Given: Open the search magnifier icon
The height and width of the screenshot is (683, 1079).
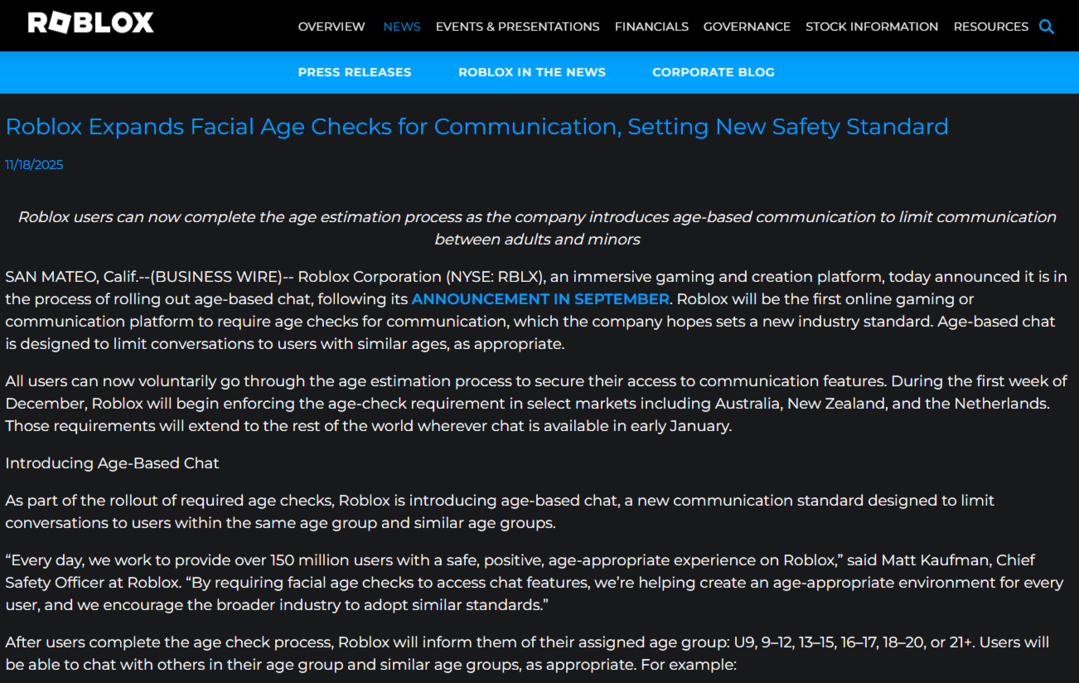Looking at the screenshot, I should point(1046,27).
